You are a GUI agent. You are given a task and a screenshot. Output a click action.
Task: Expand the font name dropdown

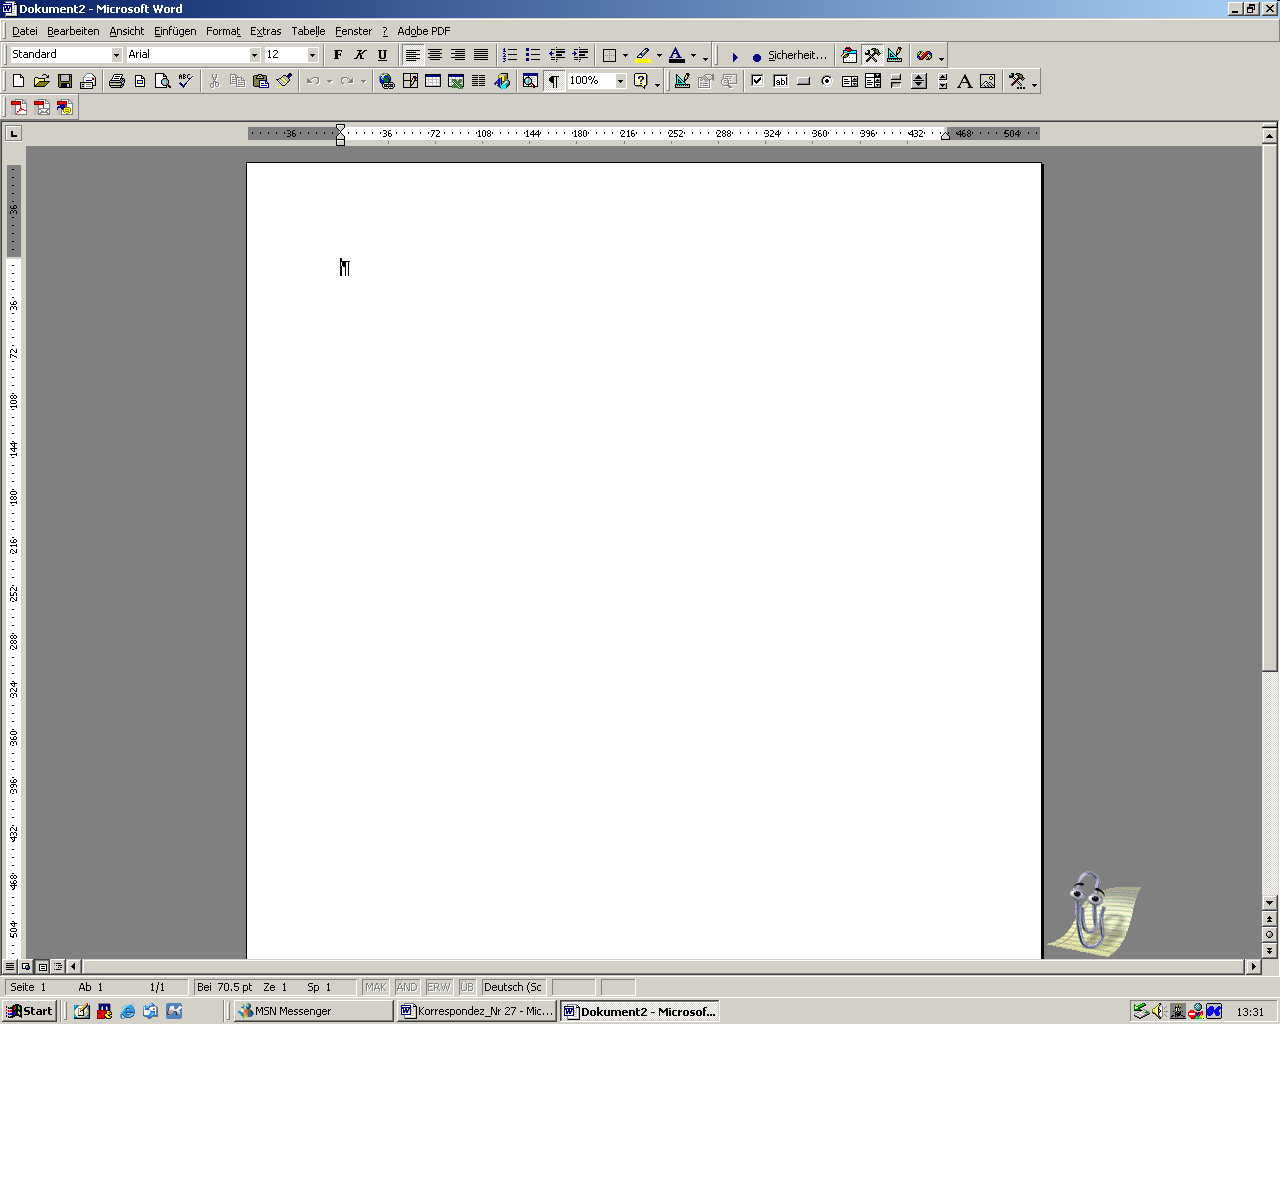coord(254,55)
